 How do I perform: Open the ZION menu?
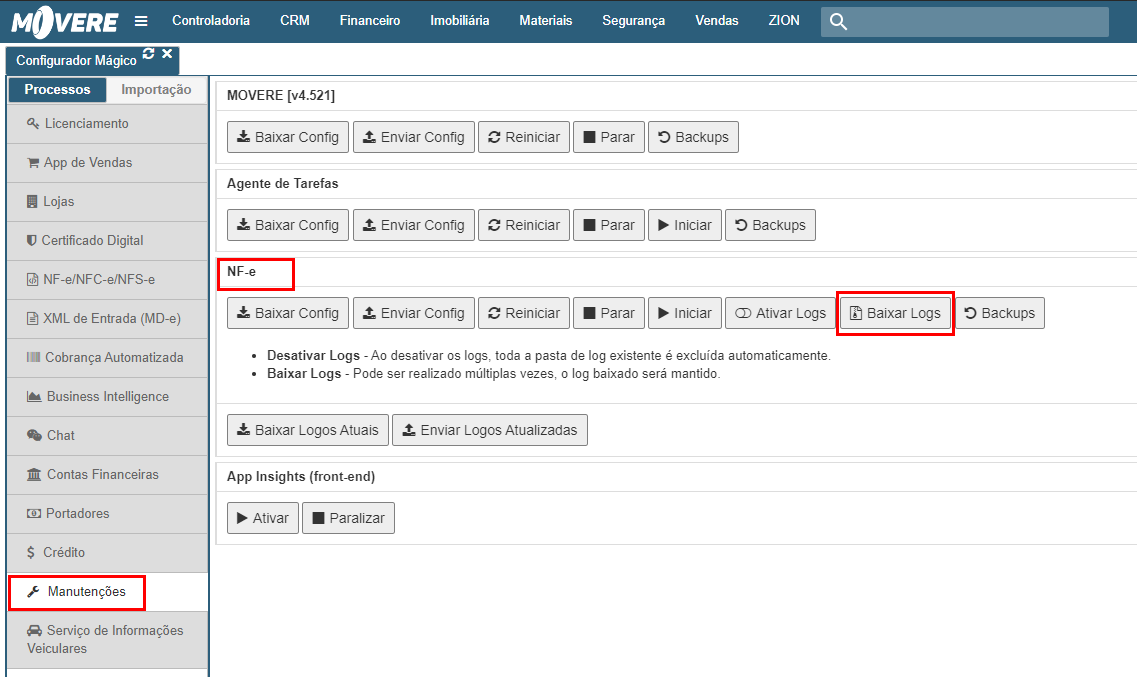(785, 20)
